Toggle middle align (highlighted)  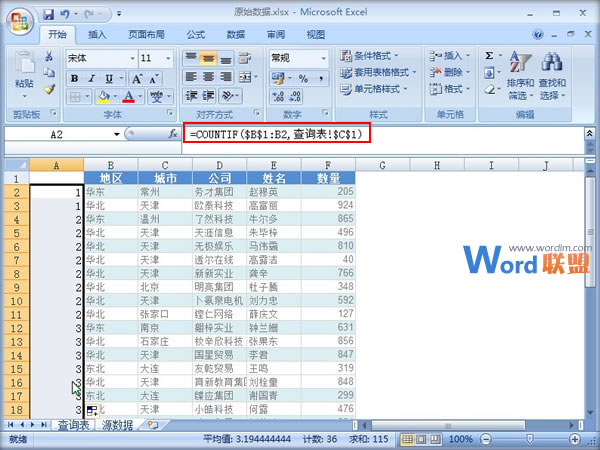coord(208,58)
